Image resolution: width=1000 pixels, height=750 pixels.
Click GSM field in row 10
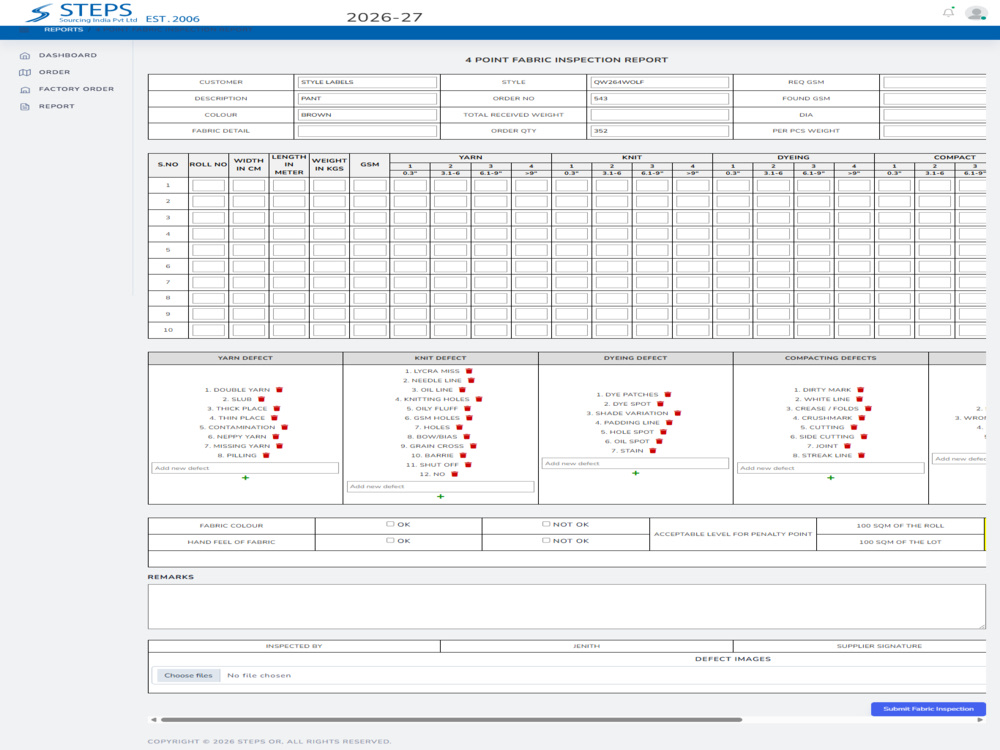click(370, 330)
